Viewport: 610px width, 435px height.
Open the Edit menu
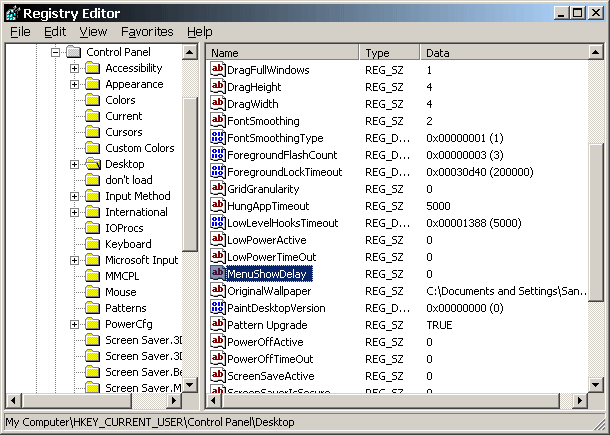[x=55, y=32]
